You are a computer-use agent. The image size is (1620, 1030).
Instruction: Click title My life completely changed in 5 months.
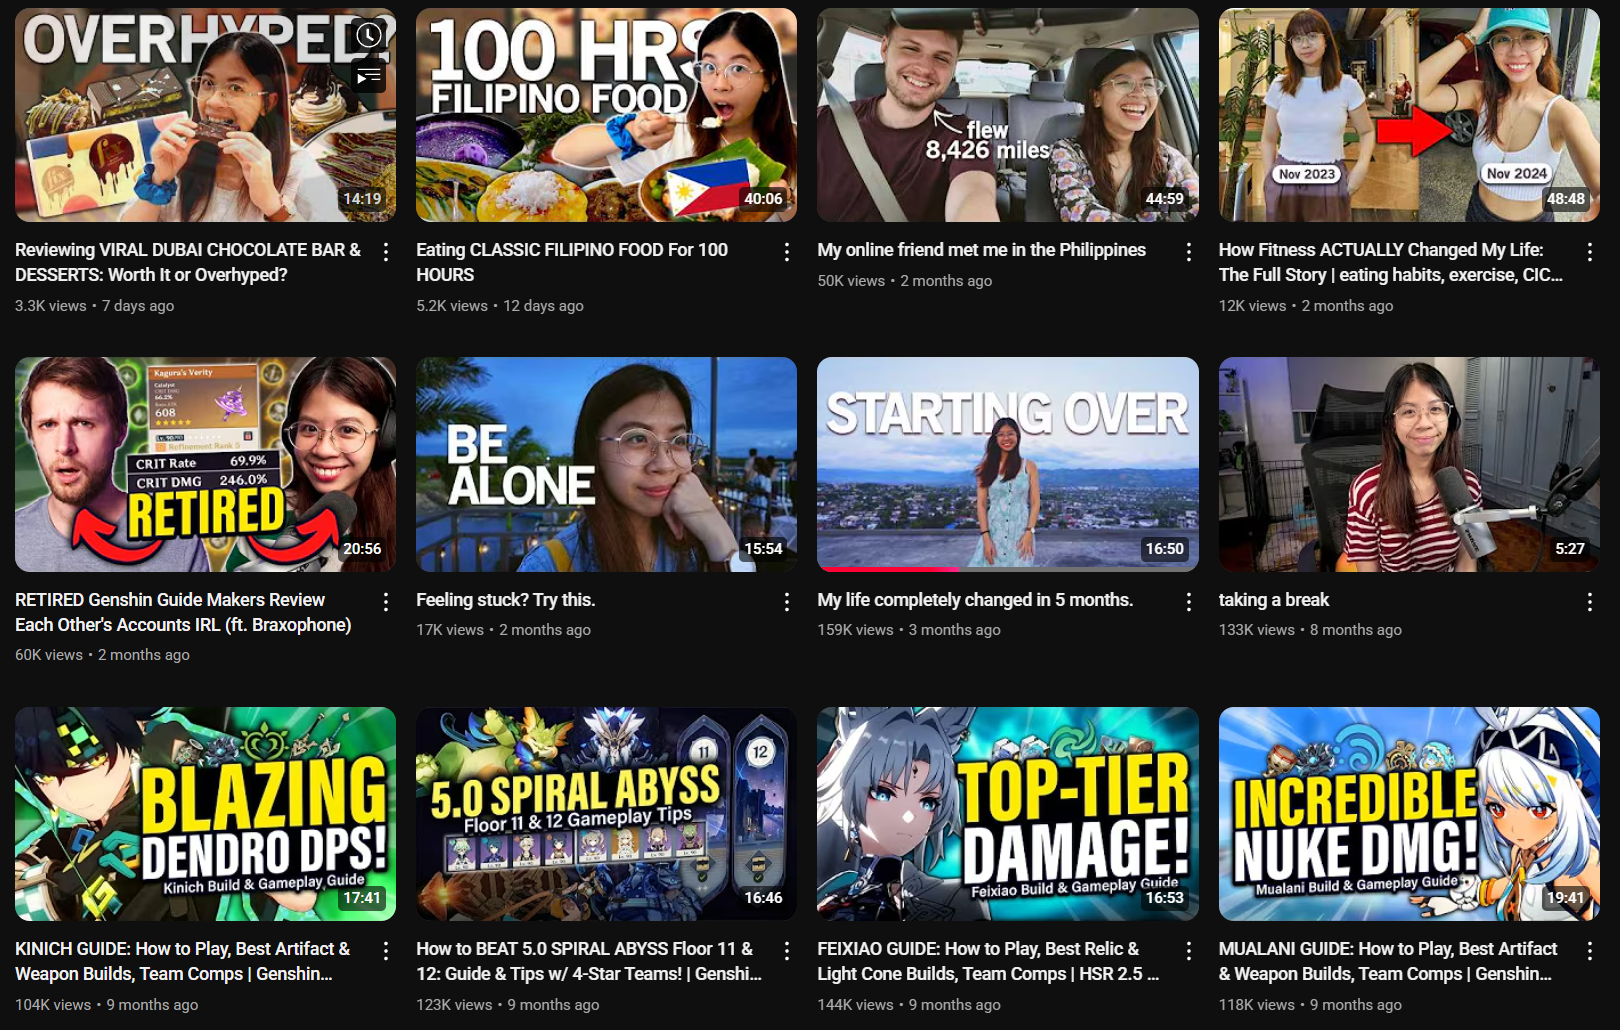(975, 600)
